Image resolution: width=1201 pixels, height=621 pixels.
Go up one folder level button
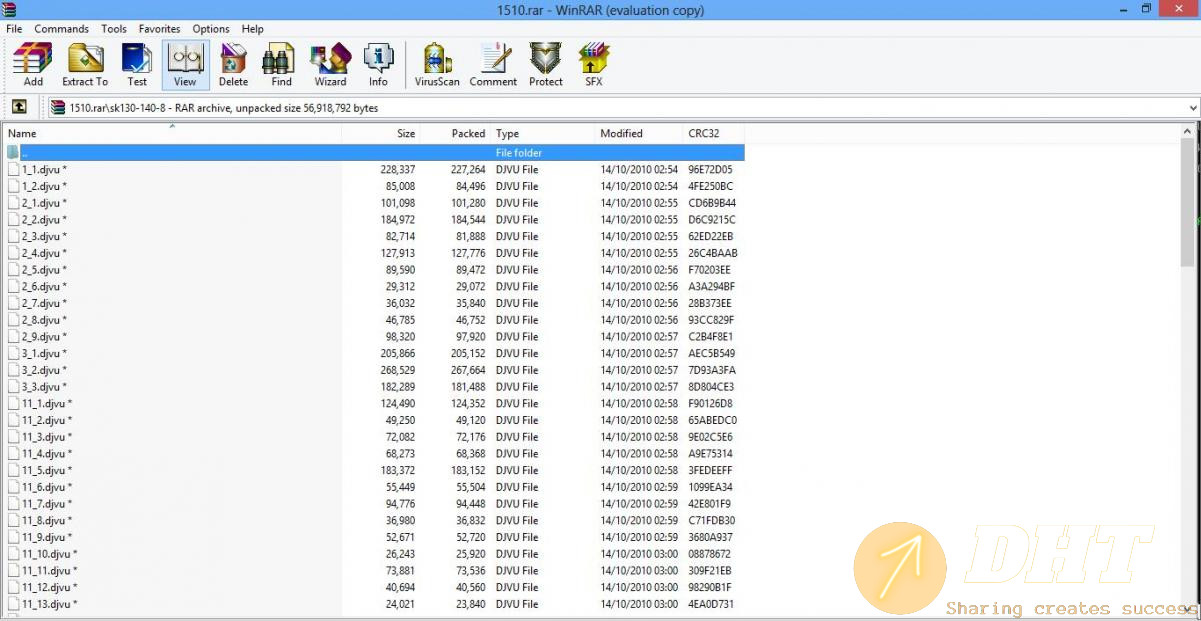pyautogui.click(x=19, y=107)
